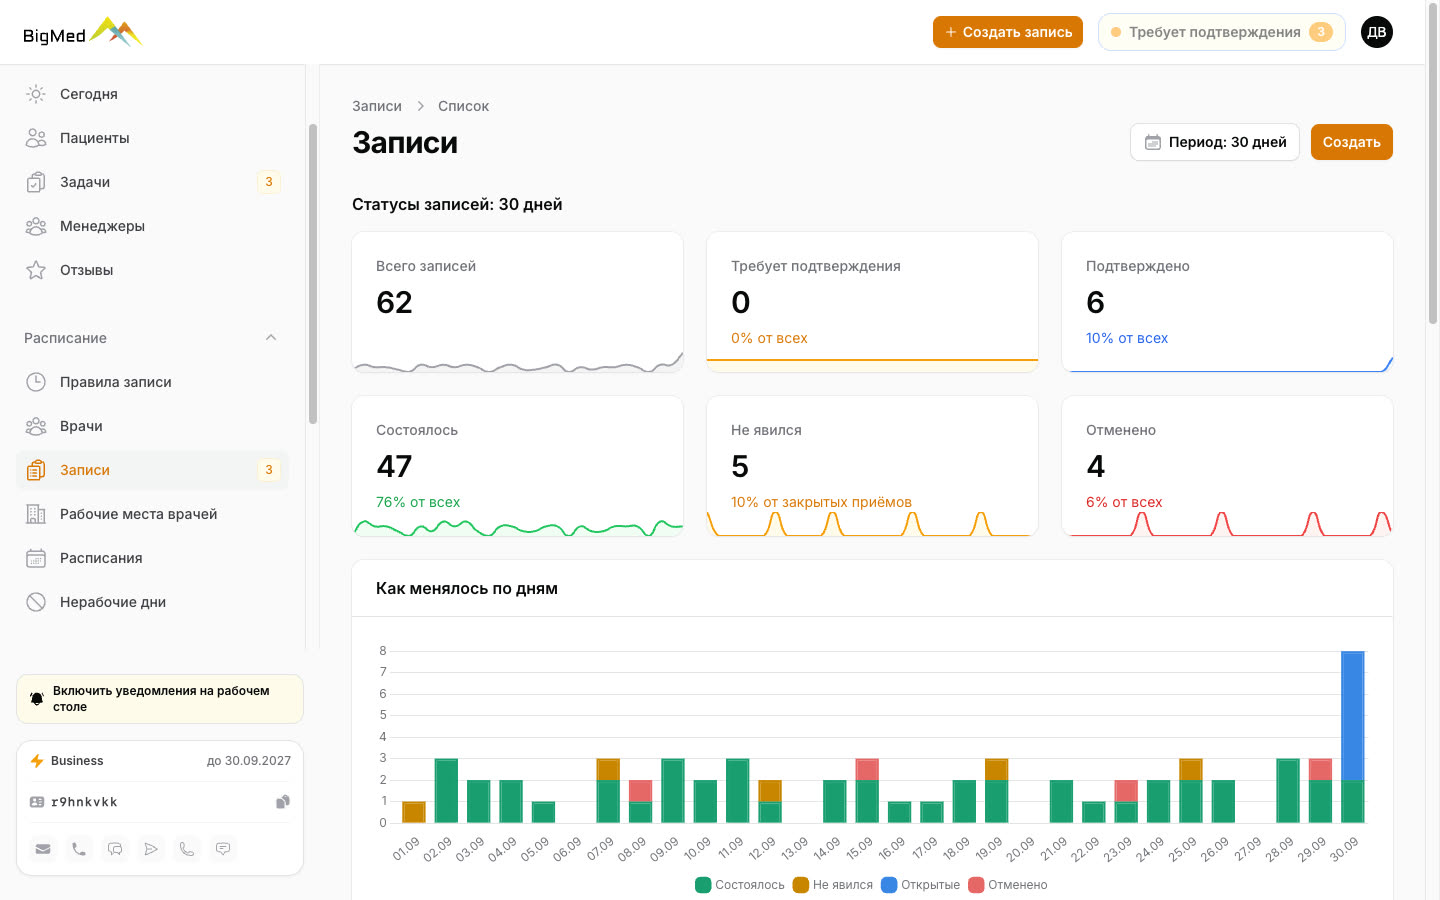Click the BigMed logo
Image resolution: width=1440 pixels, height=900 pixels.
pyautogui.click(x=82, y=33)
